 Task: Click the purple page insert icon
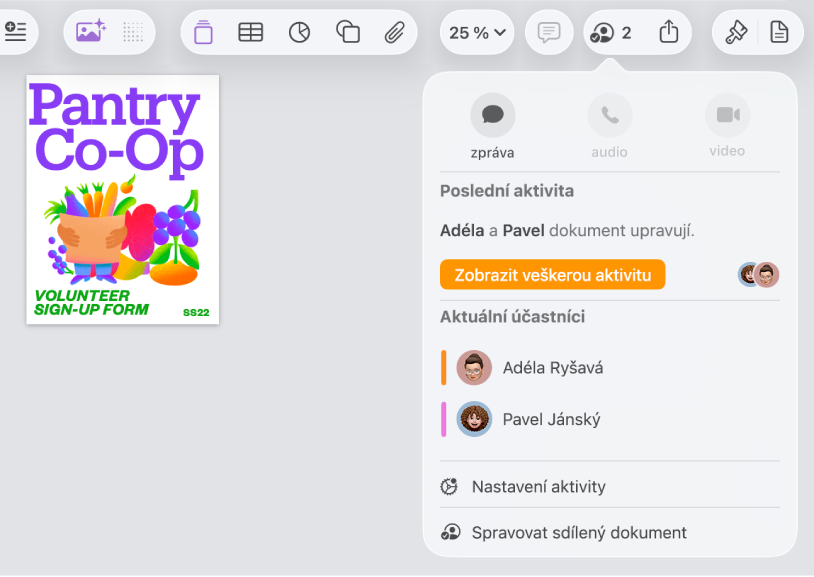pyautogui.click(x=203, y=32)
